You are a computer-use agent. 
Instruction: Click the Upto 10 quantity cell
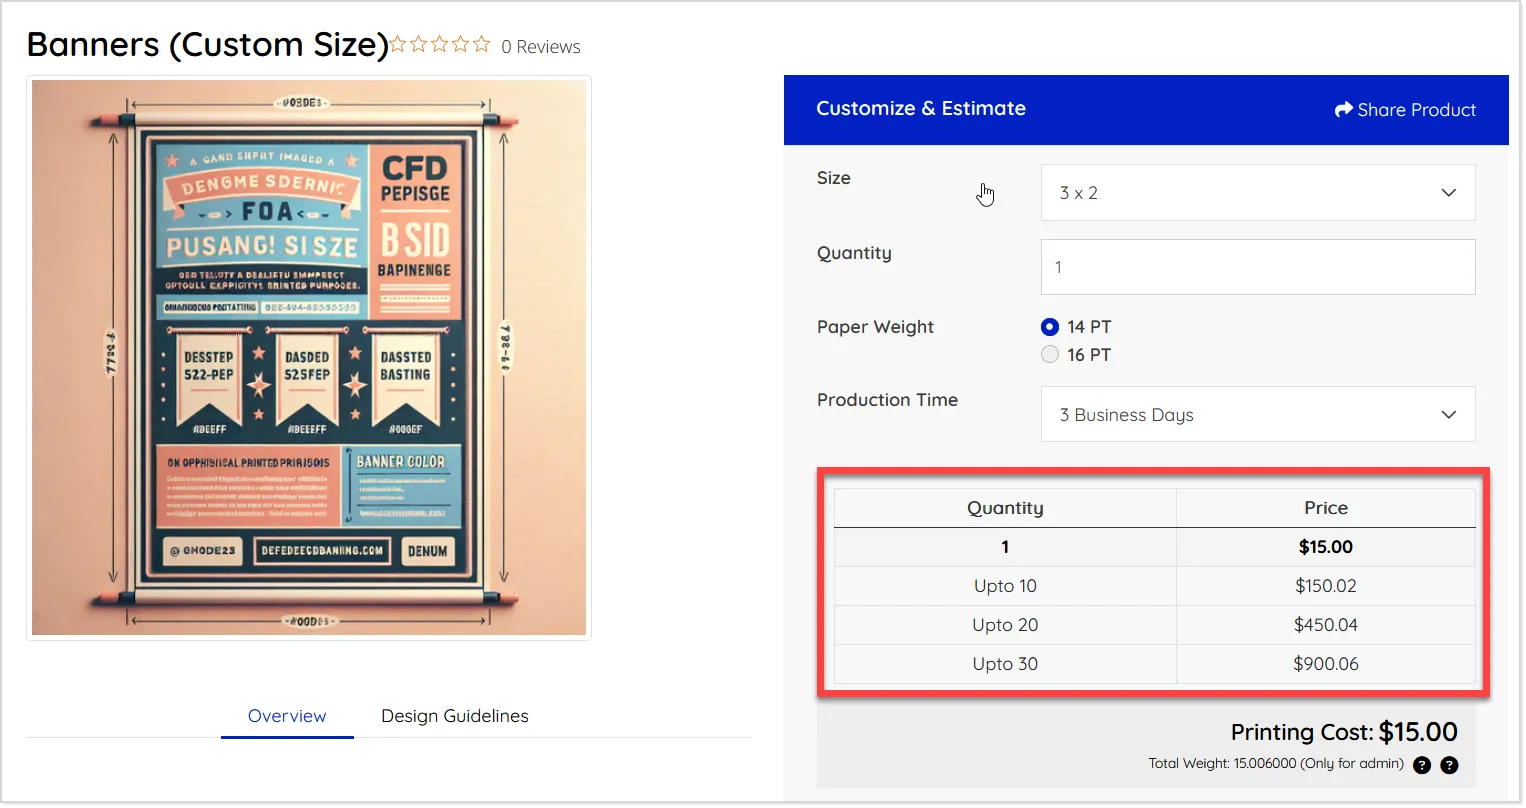click(x=1005, y=586)
